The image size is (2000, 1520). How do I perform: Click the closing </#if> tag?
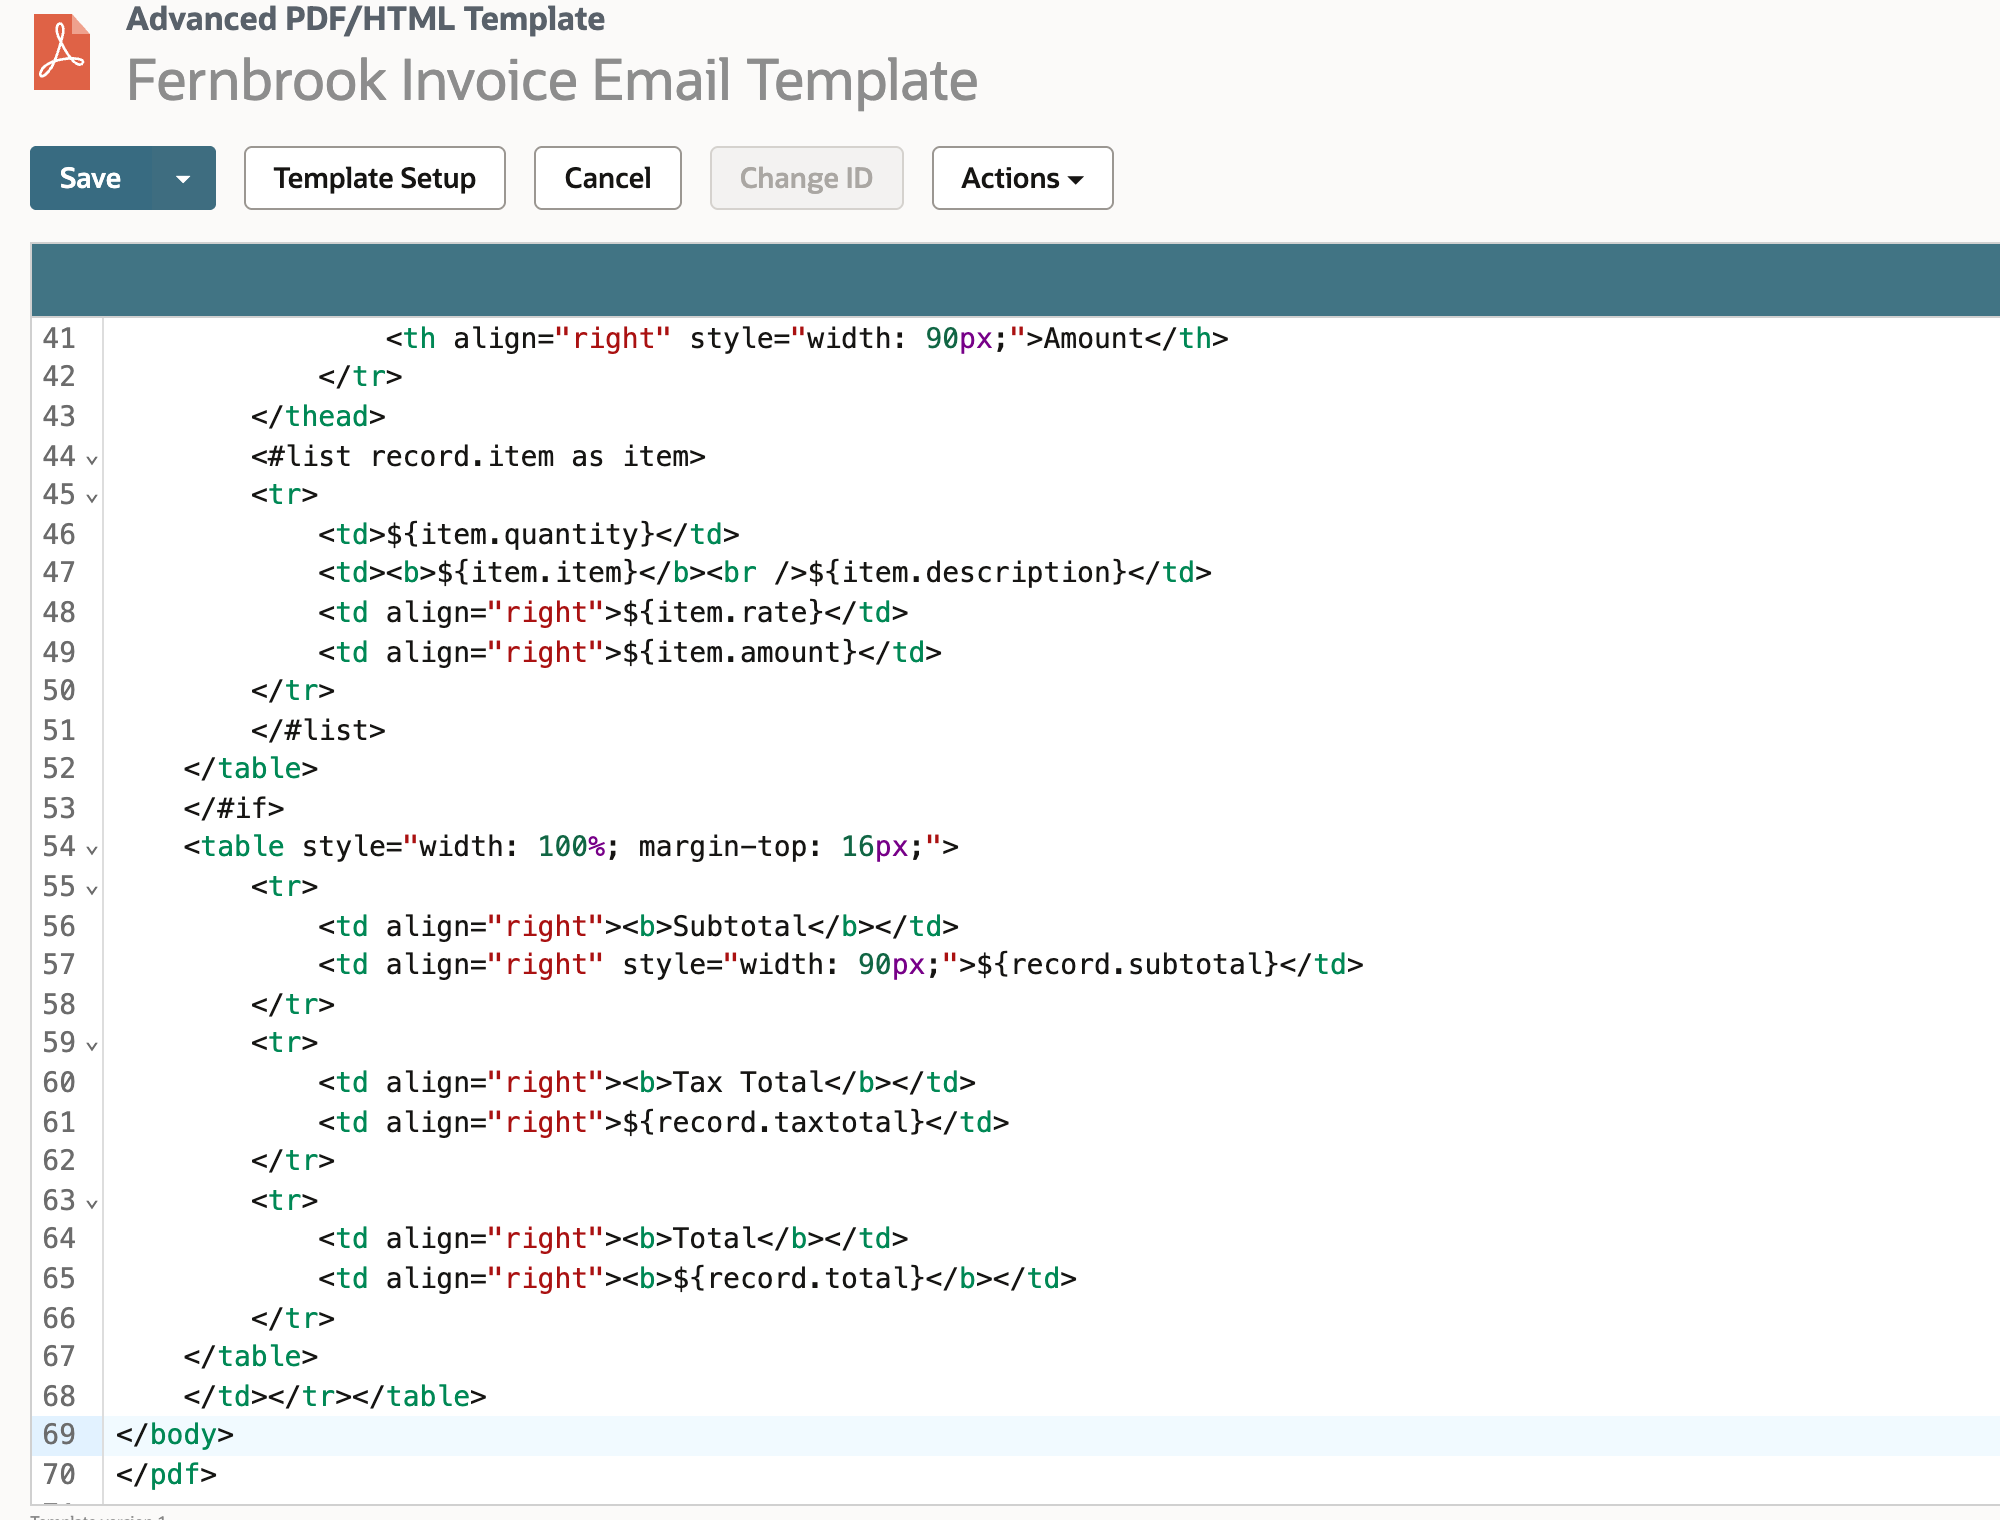pyautogui.click(x=234, y=808)
